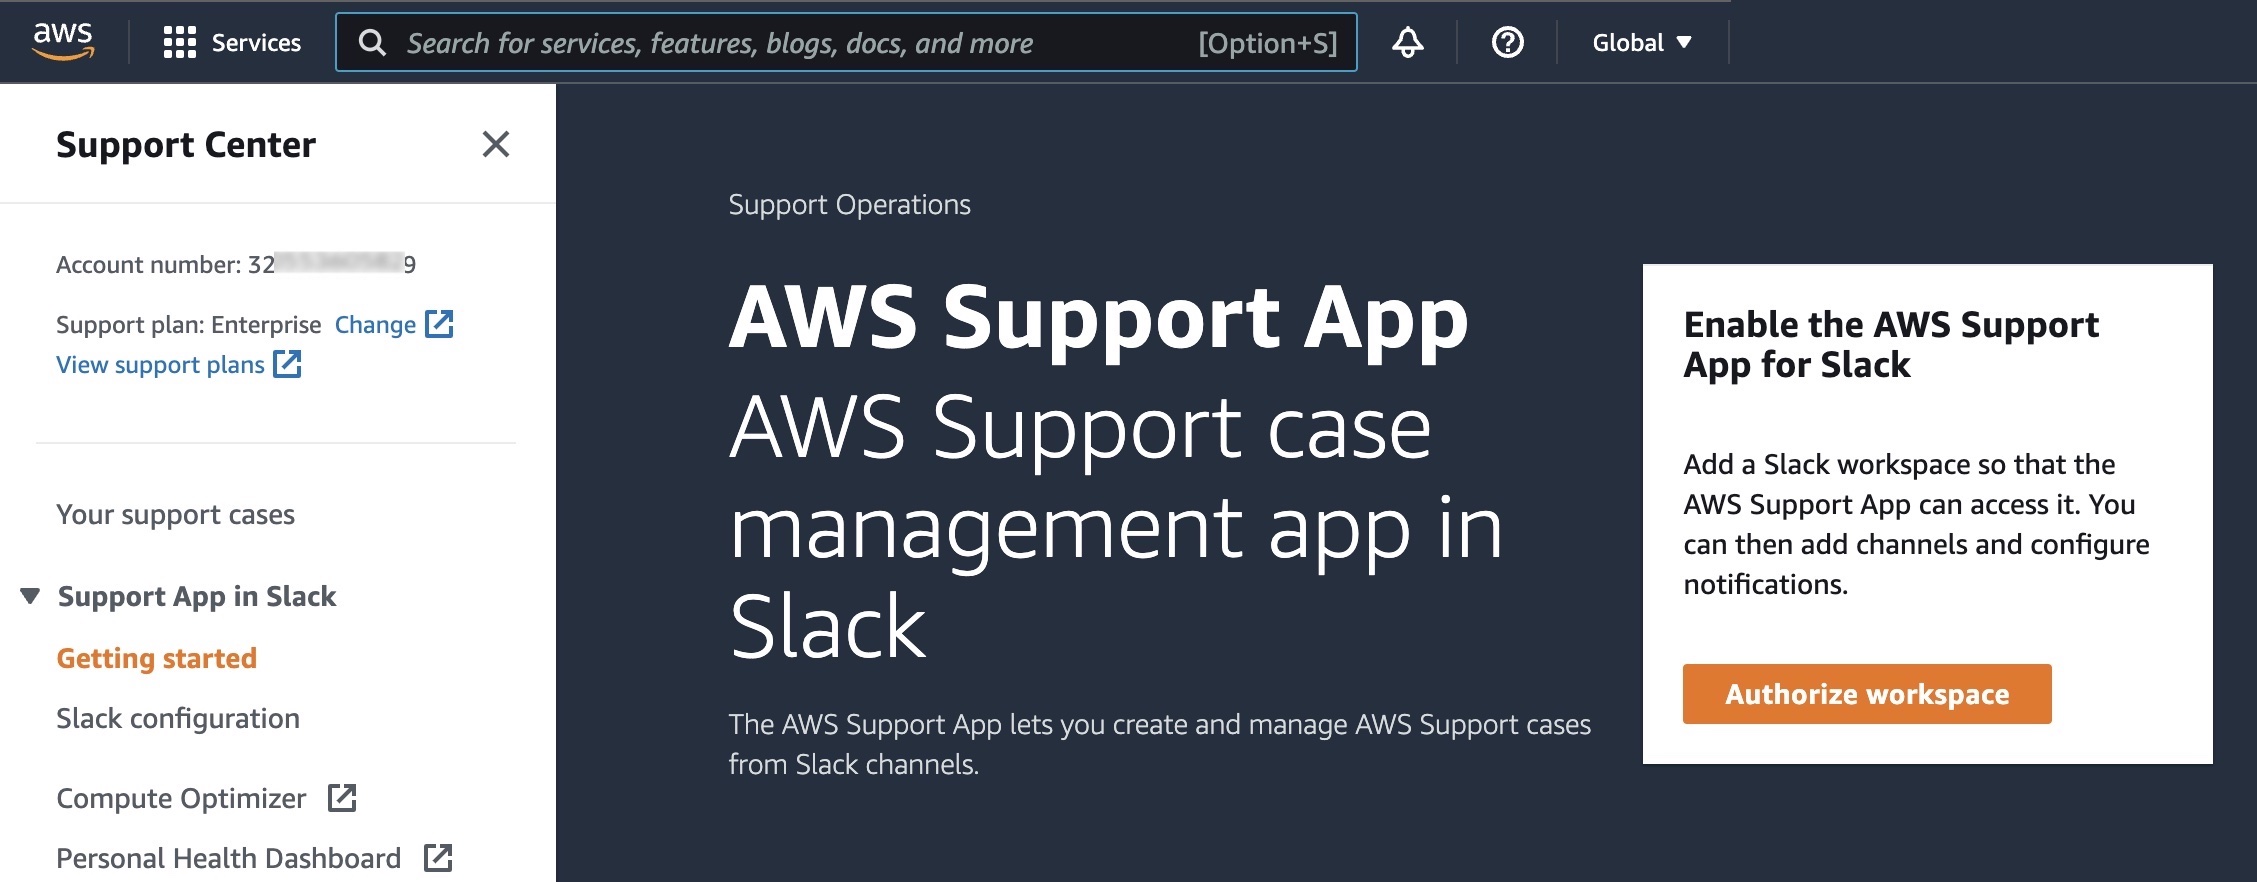
Task: Click the Support plan: Enterprise text
Action: click(189, 324)
